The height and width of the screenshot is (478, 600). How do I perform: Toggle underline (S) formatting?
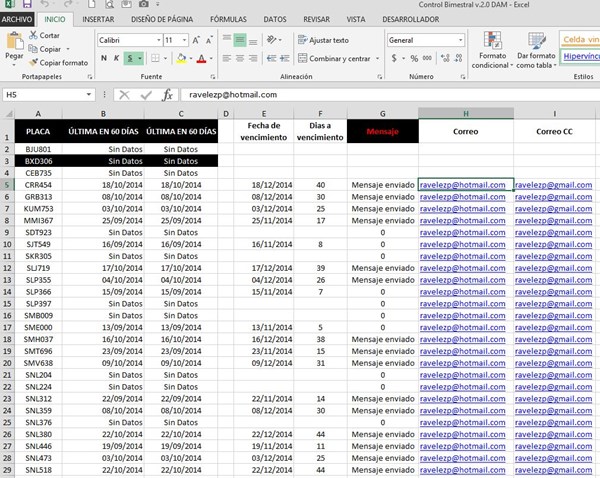(x=132, y=59)
